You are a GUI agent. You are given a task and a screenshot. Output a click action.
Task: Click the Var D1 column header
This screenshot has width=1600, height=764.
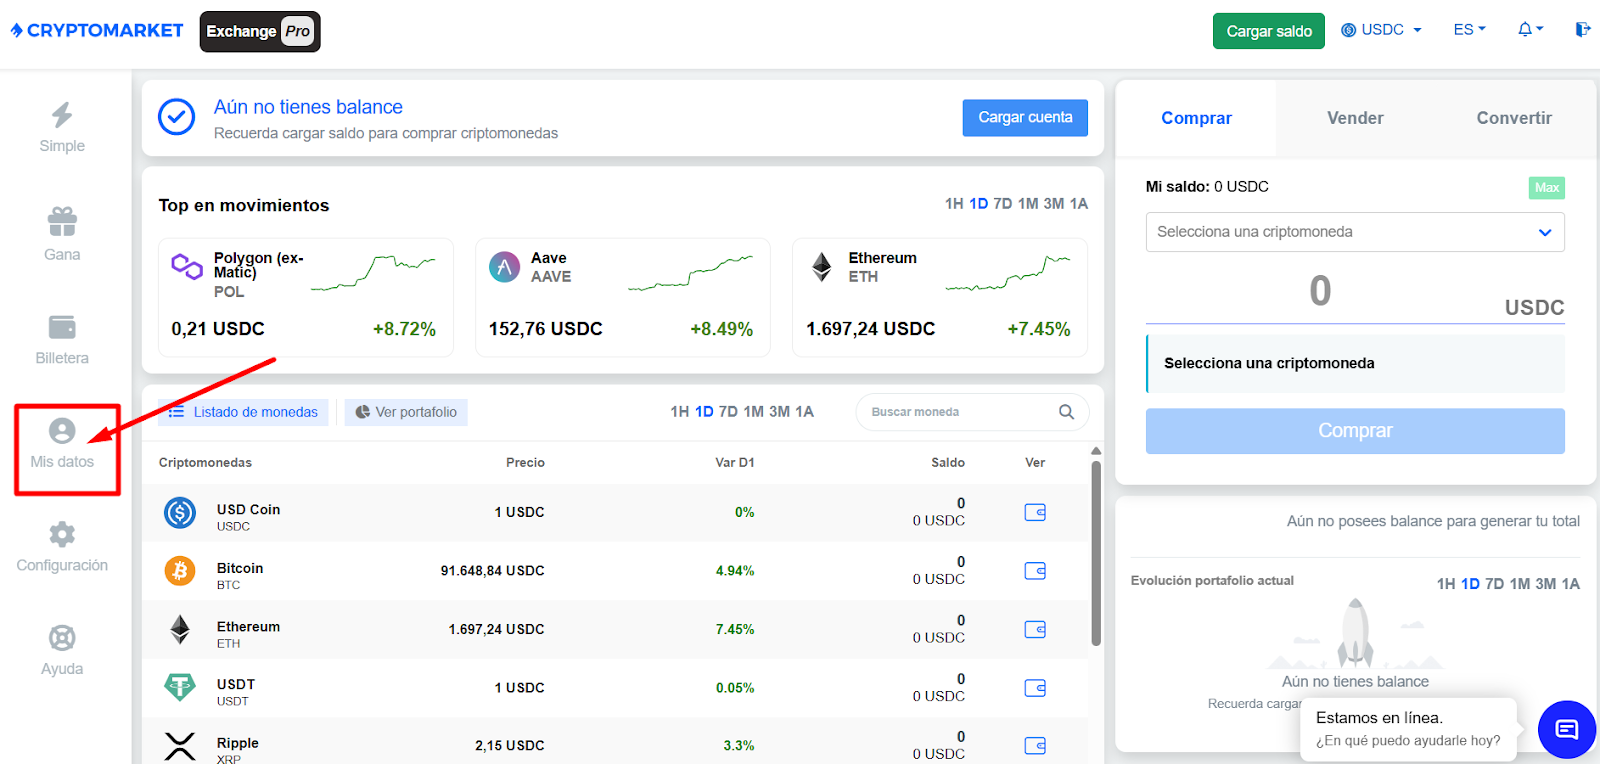tap(735, 463)
